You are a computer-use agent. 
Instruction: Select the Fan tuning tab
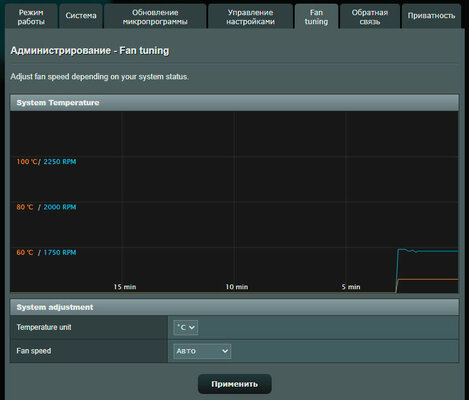coord(316,17)
